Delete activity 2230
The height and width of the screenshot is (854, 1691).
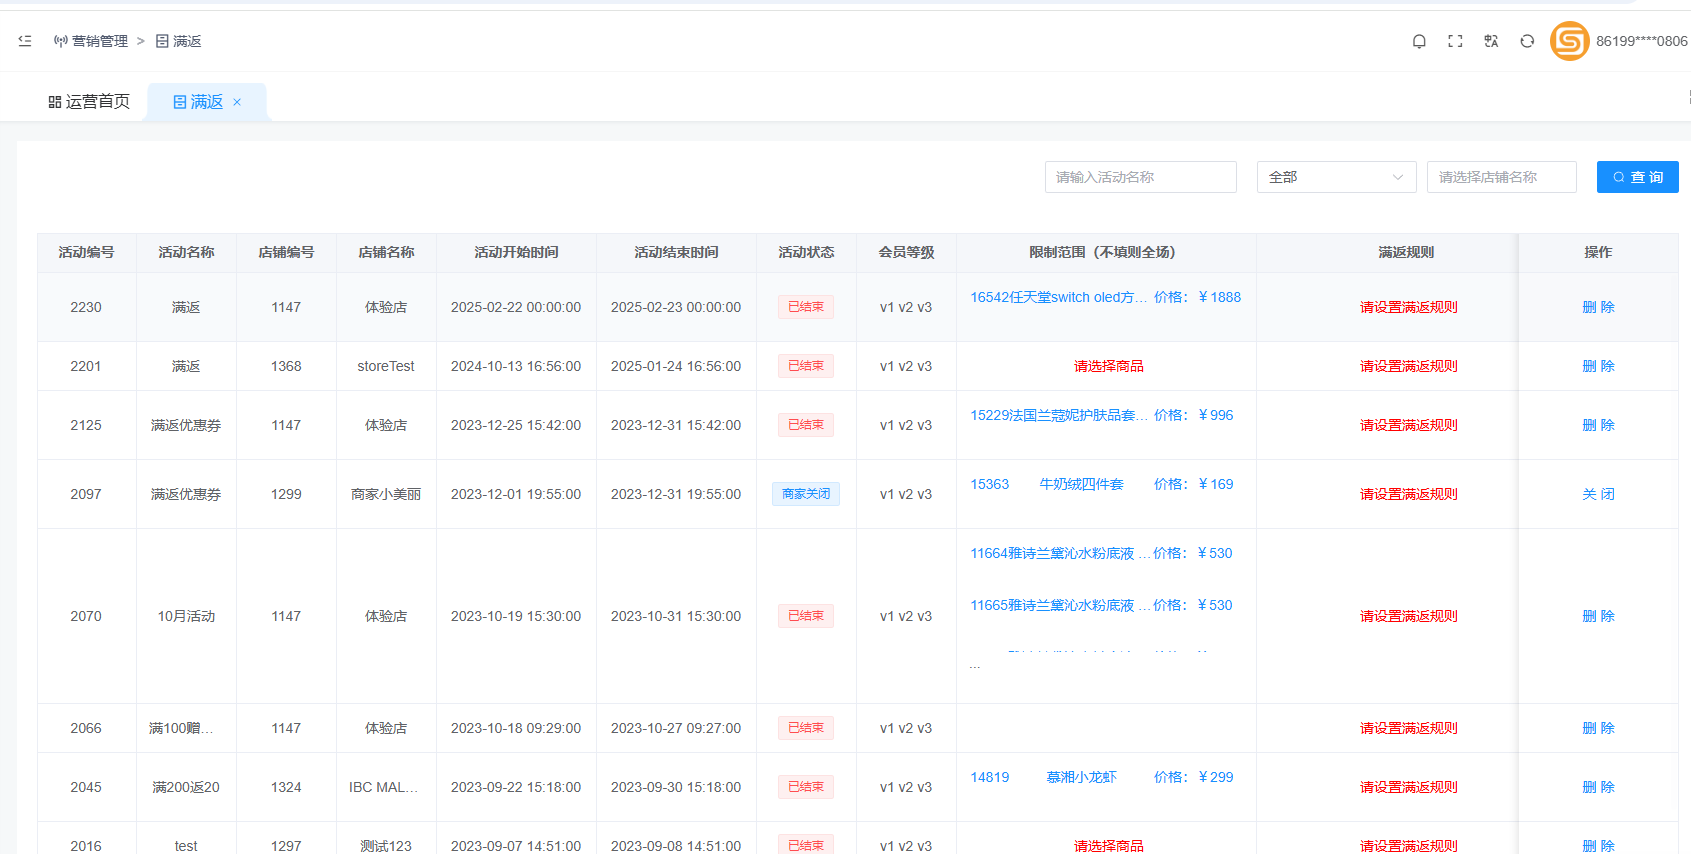pos(1597,307)
